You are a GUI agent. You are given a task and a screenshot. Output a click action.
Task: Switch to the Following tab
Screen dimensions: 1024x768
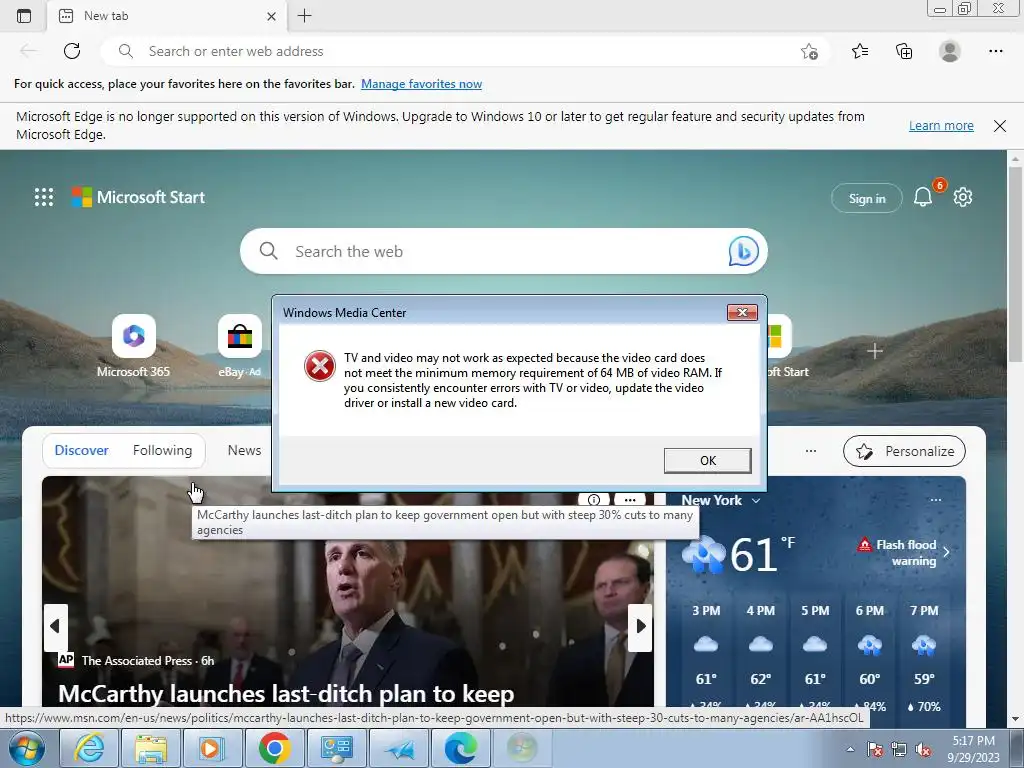pos(163,451)
